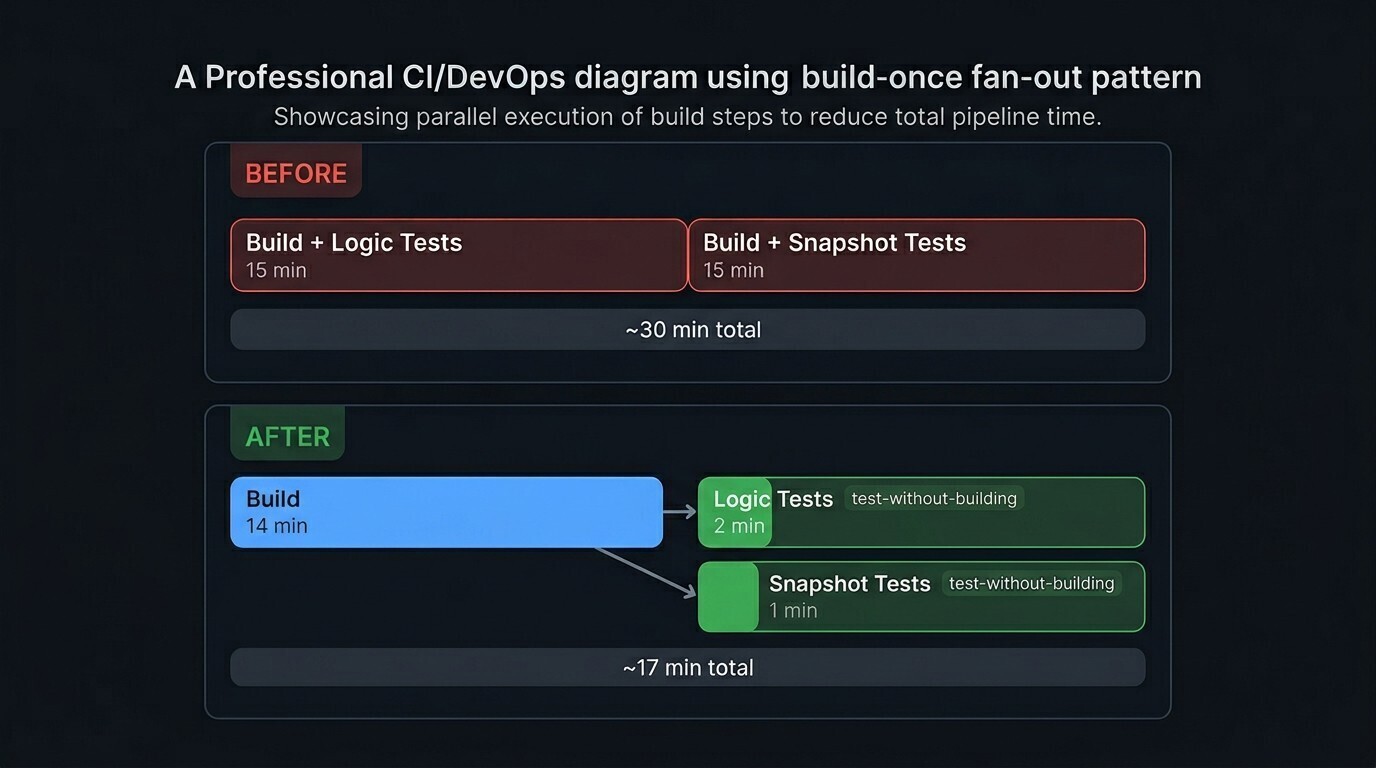Select the blue Build 14 min block
This screenshot has width=1376, height=768.
coord(447,512)
